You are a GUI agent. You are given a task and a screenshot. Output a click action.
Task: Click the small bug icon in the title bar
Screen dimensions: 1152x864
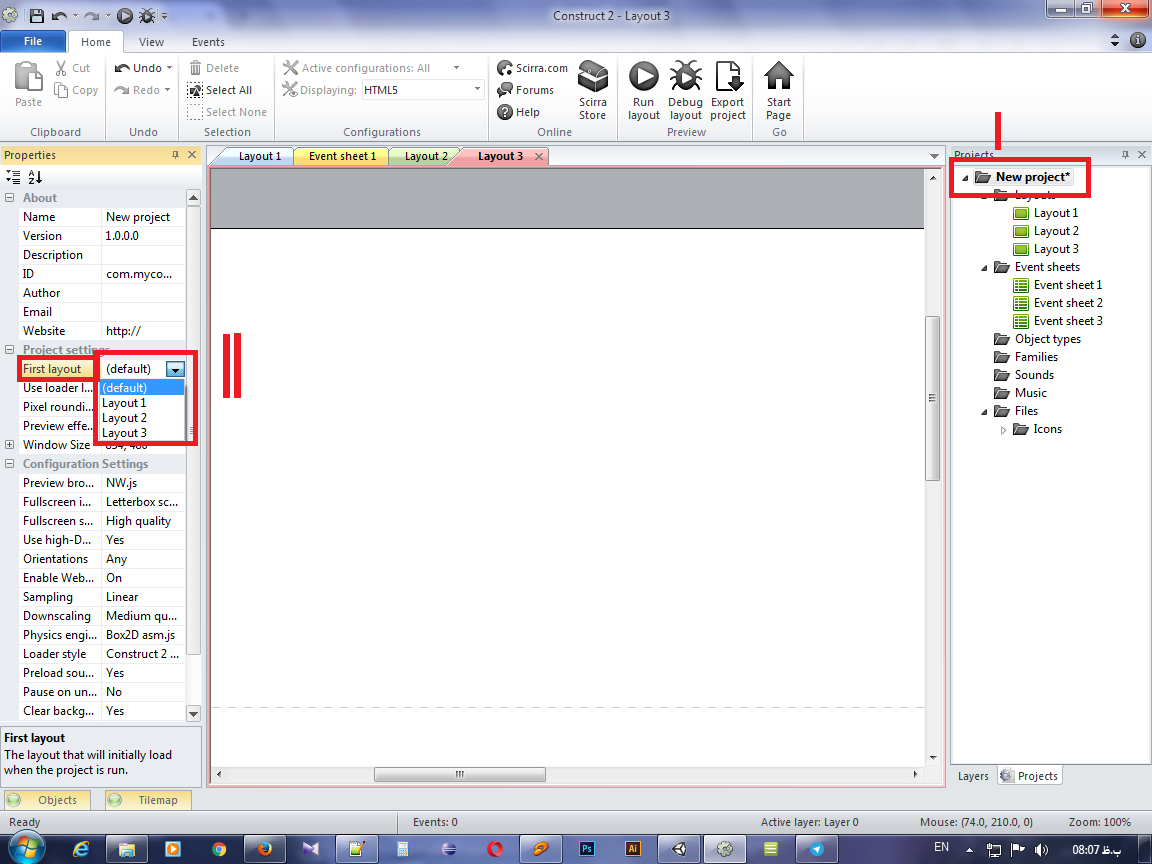147,15
